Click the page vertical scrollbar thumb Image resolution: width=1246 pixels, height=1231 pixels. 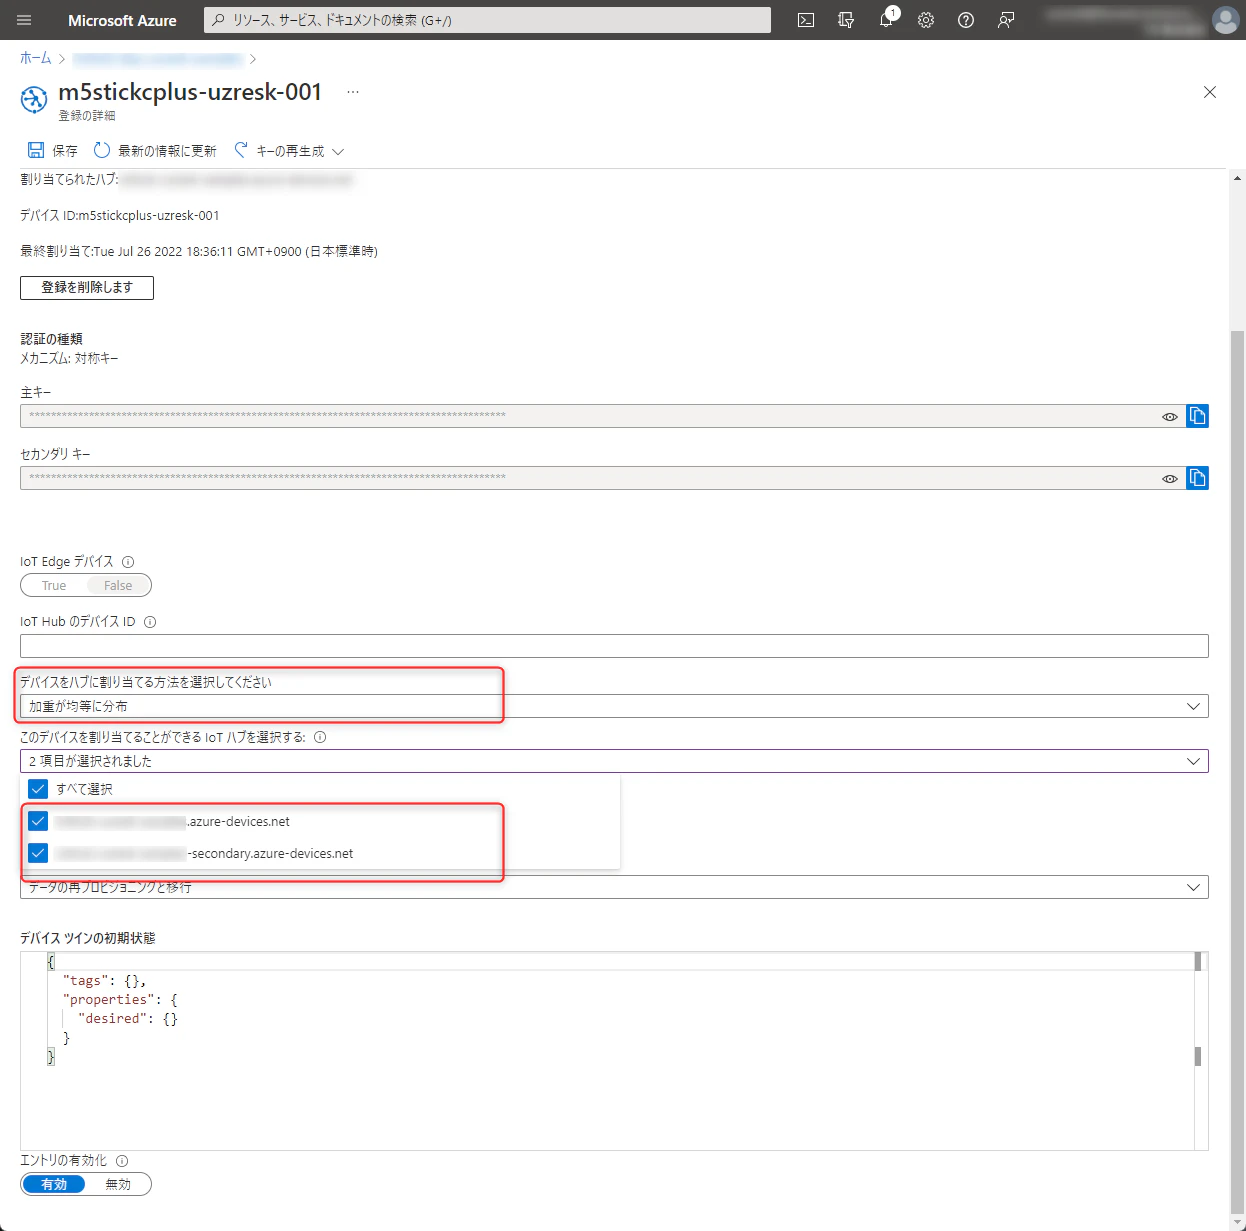pyautogui.click(x=1238, y=770)
